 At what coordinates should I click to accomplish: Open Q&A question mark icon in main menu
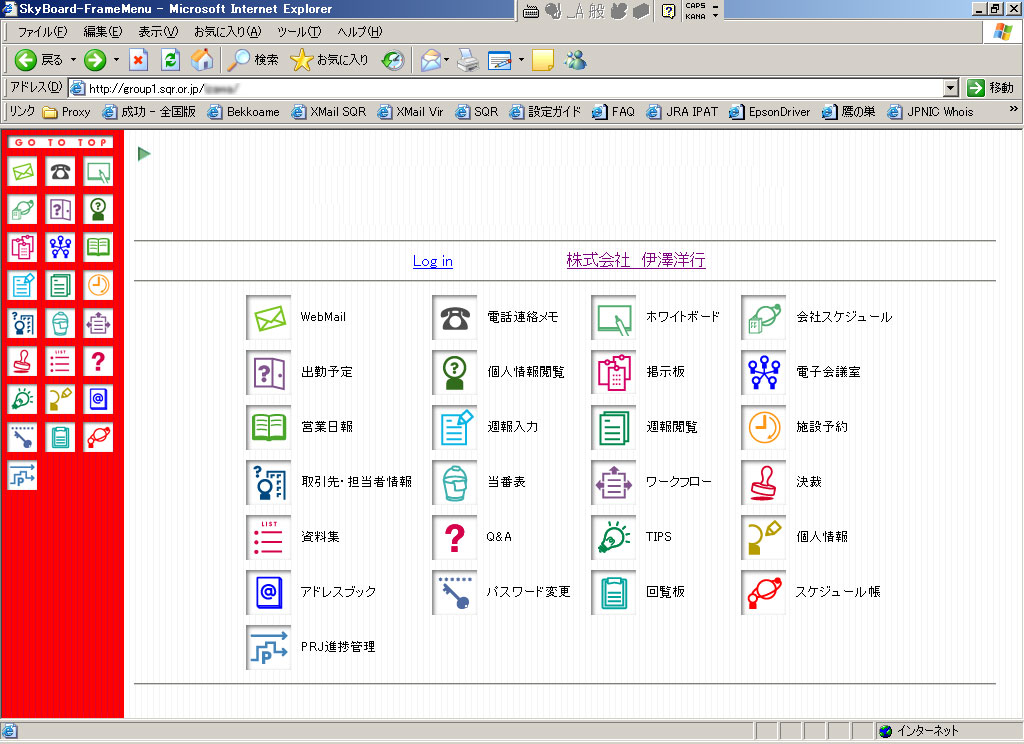(455, 537)
